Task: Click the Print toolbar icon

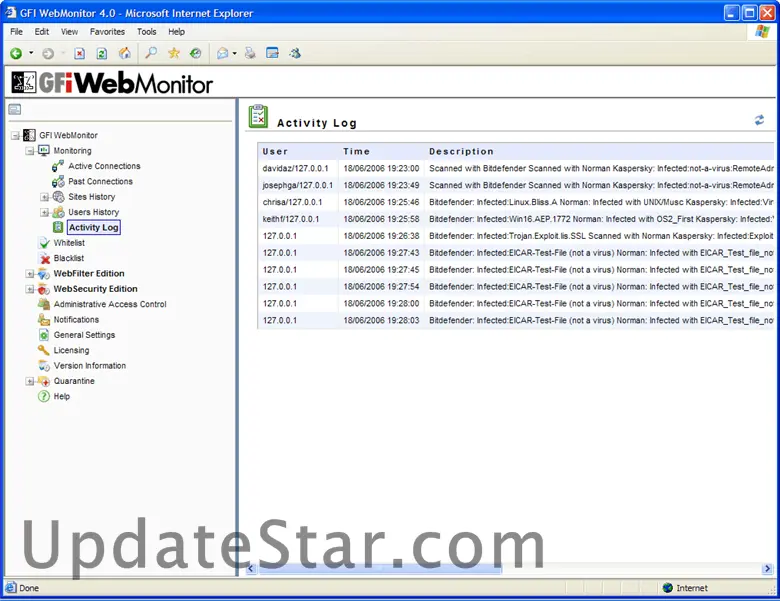Action: tap(250, 53)
